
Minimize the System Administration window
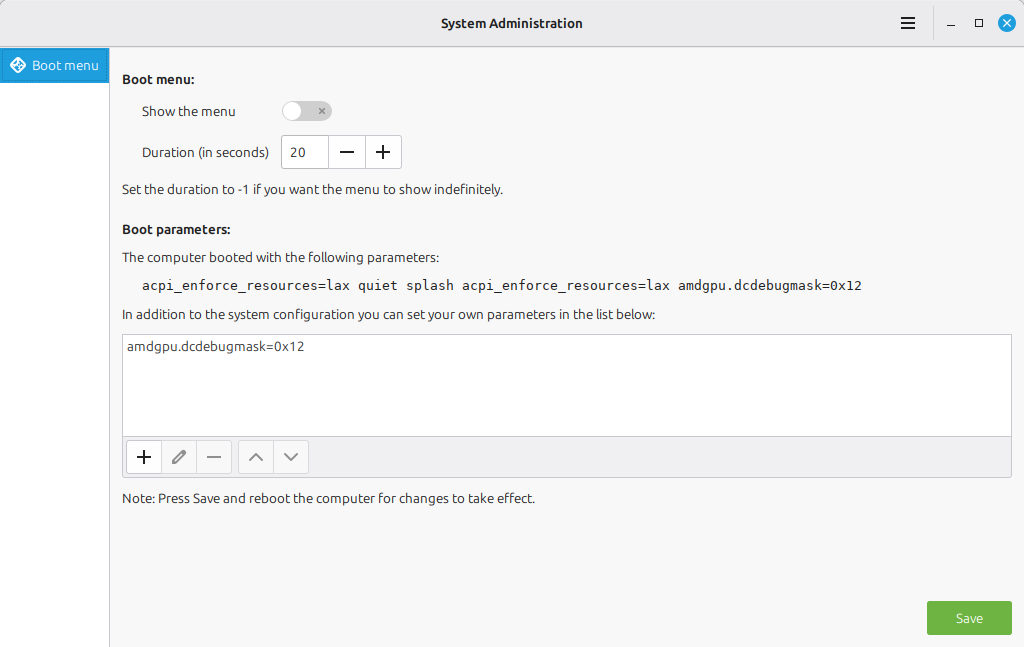pos(951,23)
